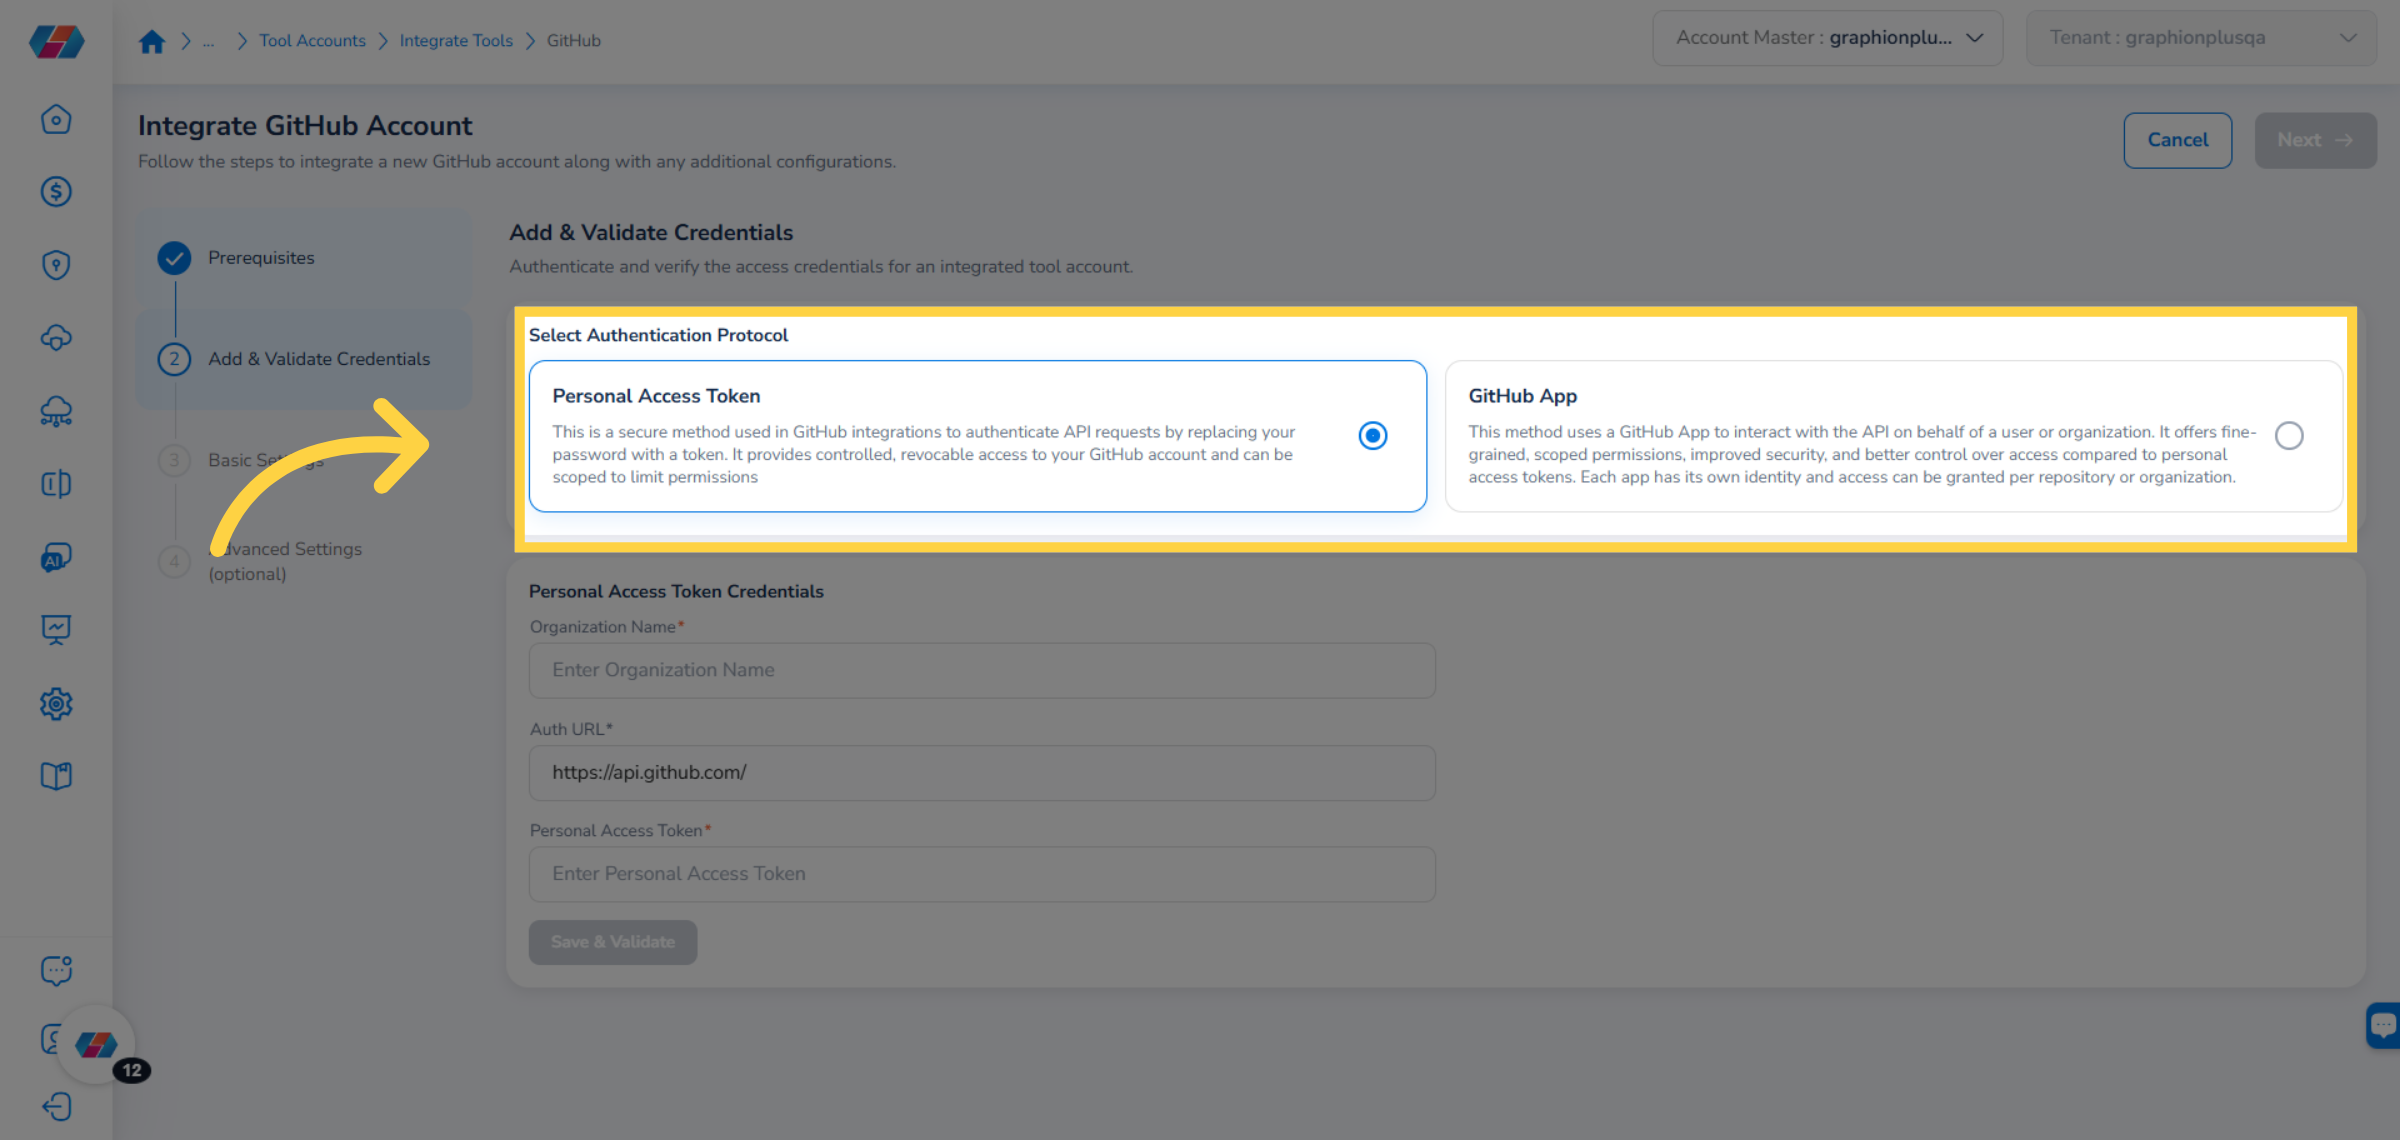The image size is (2400, 1140).
Task: Click the home breadcrumb icon
Action: click(x=152, y=41)
